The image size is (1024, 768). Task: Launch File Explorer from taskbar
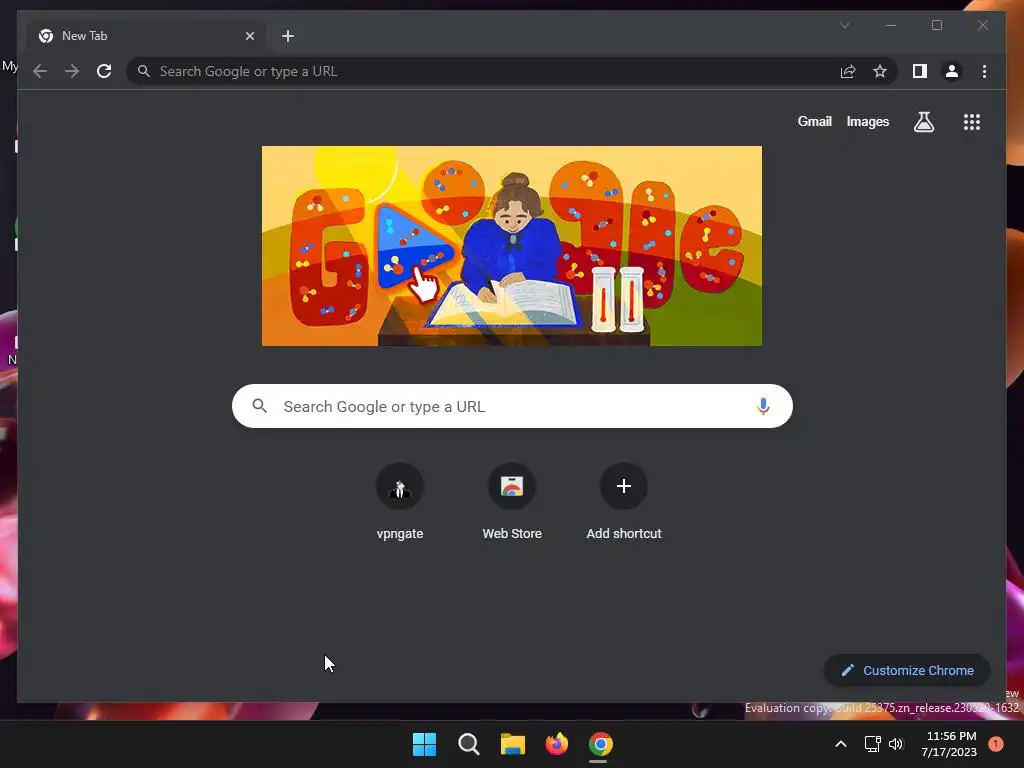(513, 744)
